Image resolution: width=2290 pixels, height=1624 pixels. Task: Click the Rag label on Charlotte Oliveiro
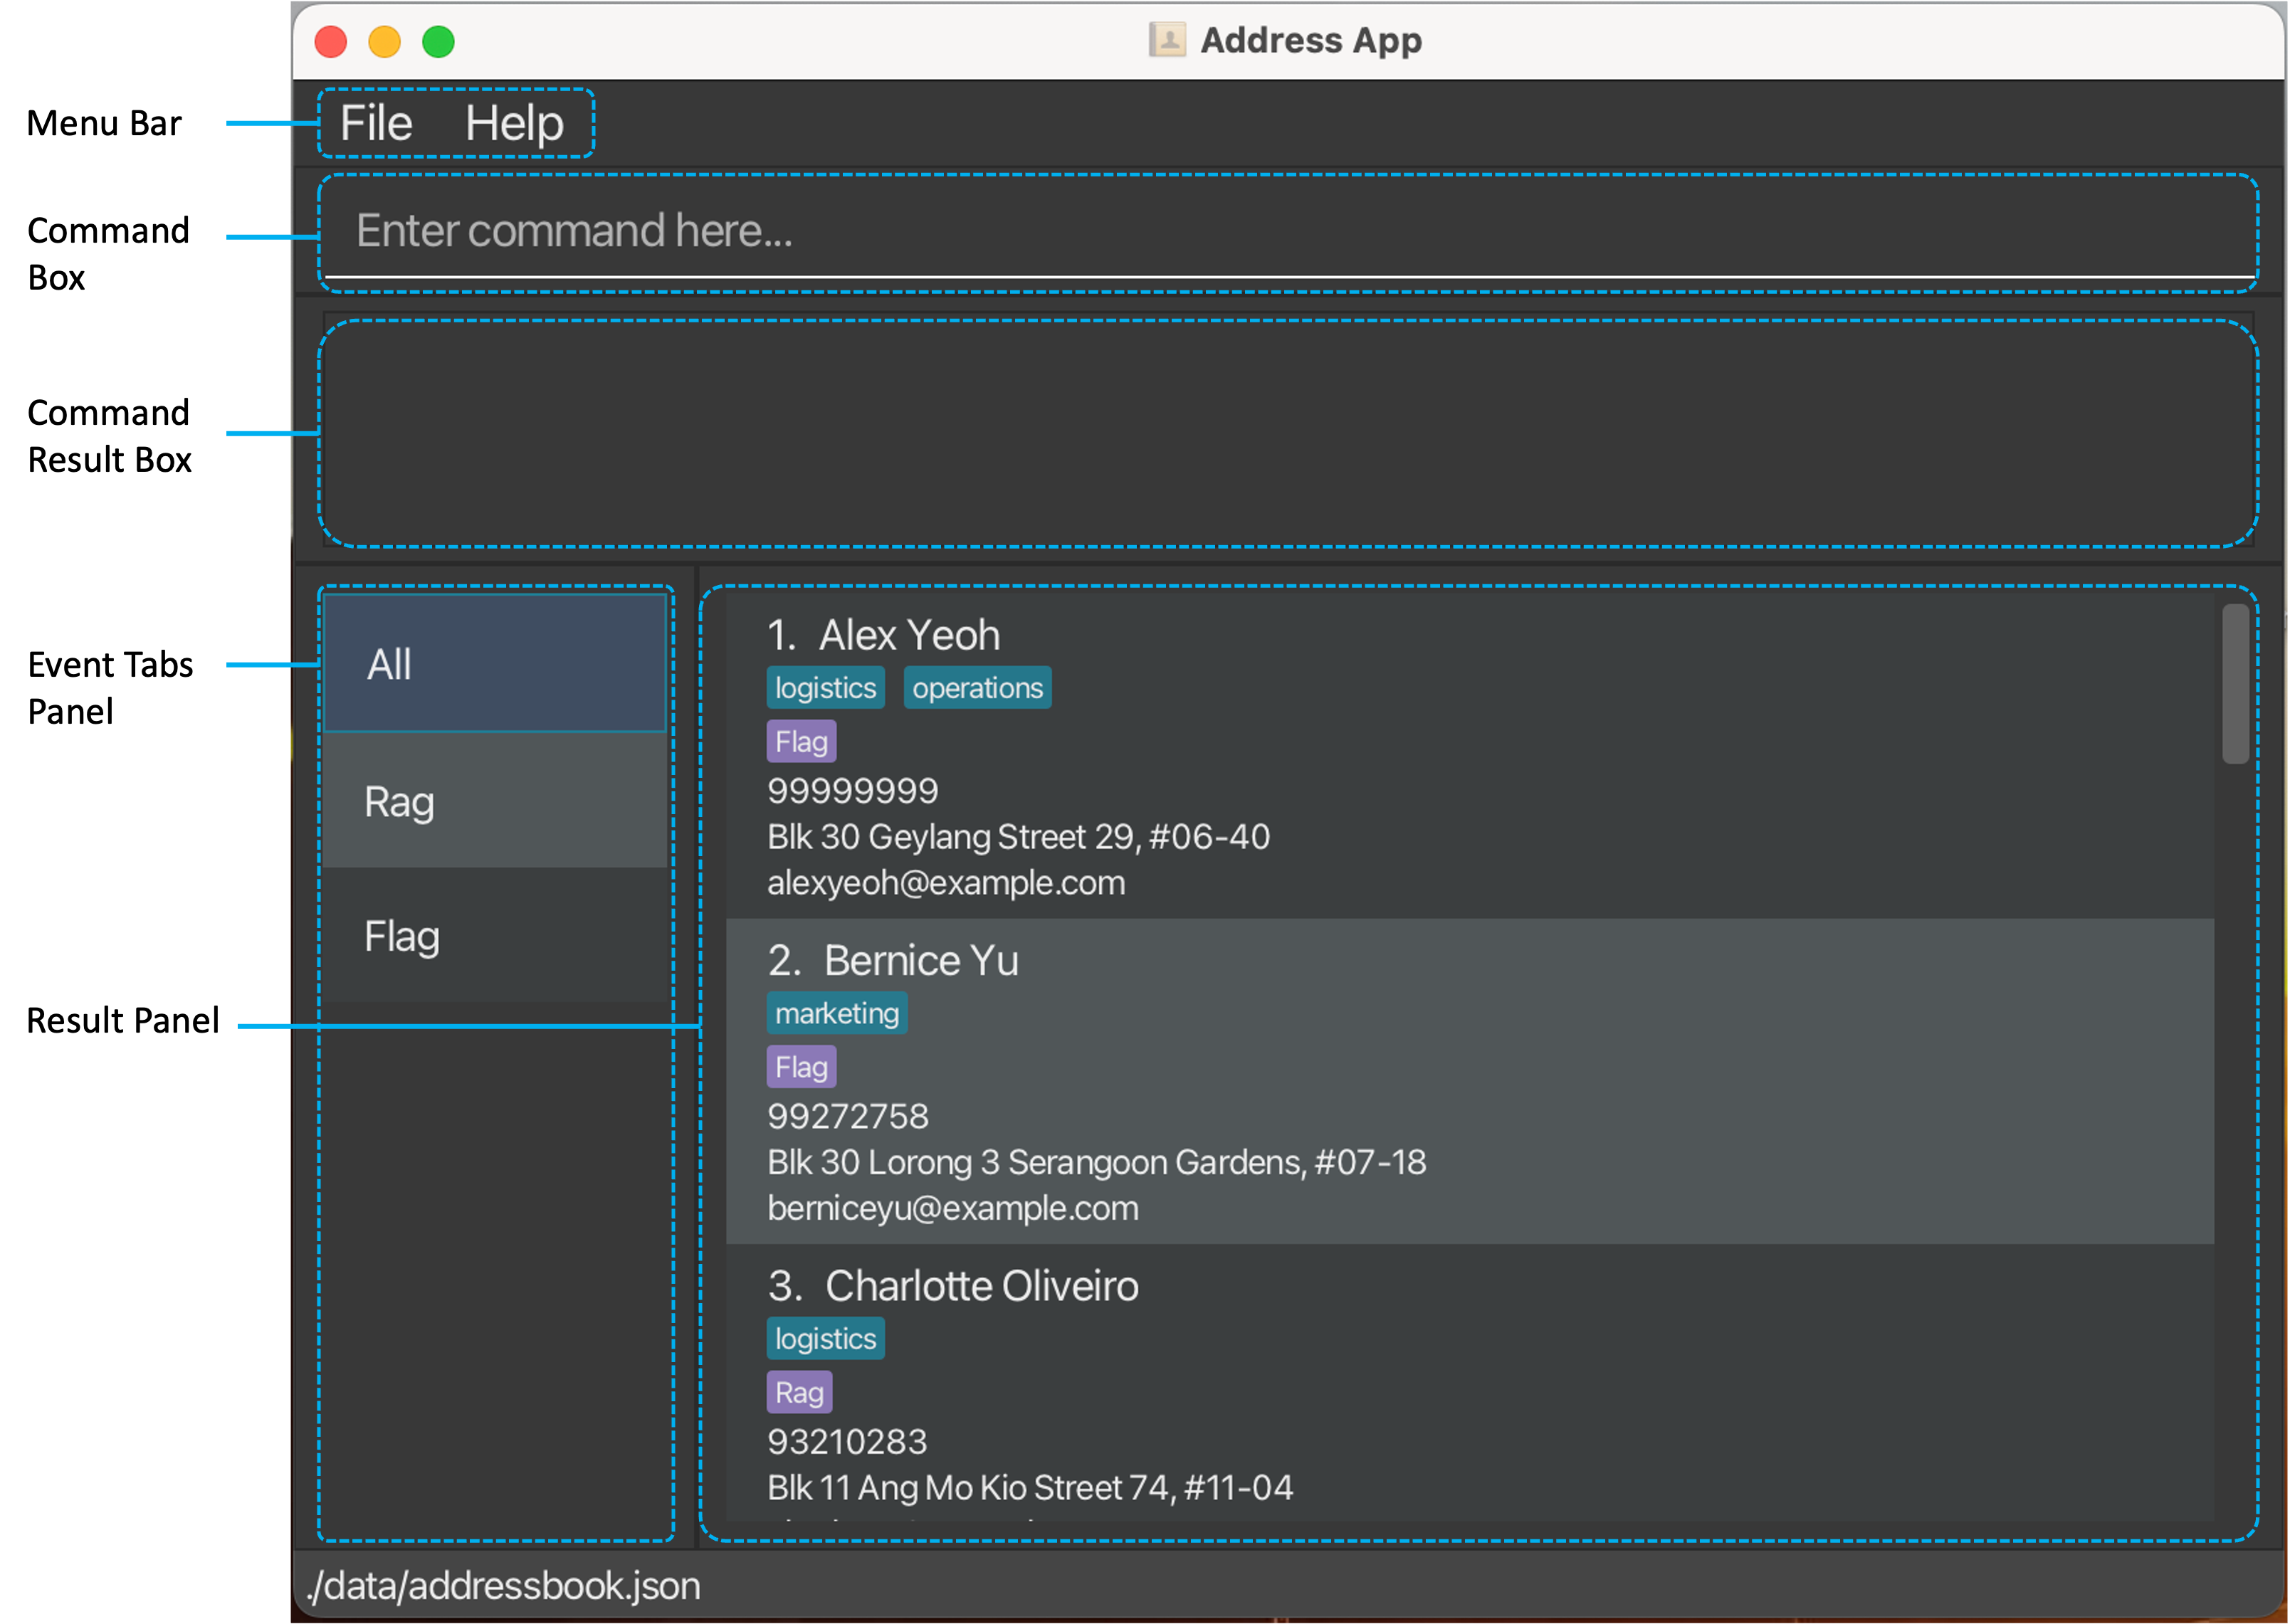tap(799, 1393)
